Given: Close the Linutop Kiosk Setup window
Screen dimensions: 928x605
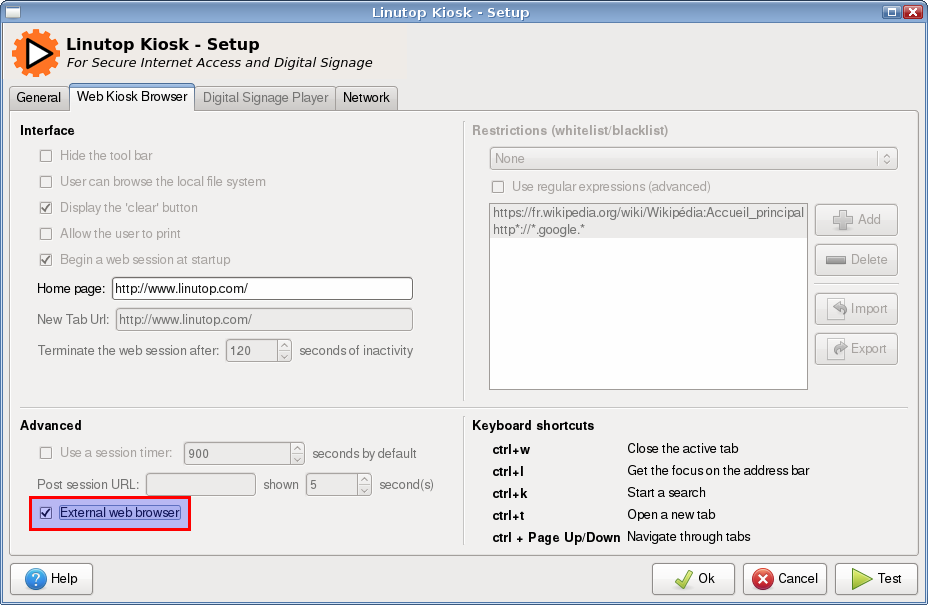Looking at the screenshot, I should 912,12.
